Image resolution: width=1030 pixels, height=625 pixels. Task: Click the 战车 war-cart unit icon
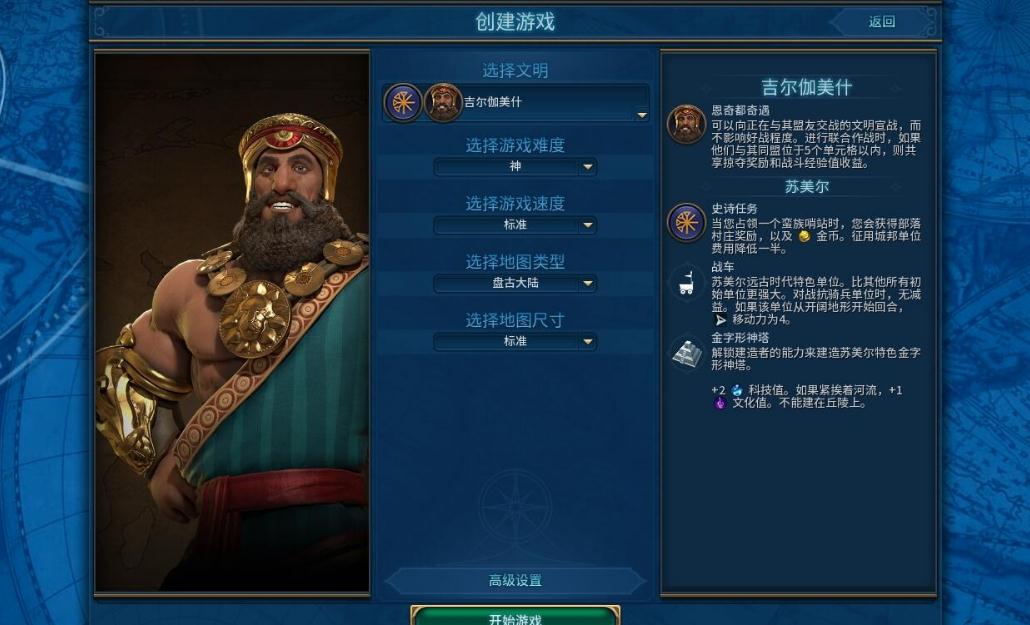(x=686, y=283)
